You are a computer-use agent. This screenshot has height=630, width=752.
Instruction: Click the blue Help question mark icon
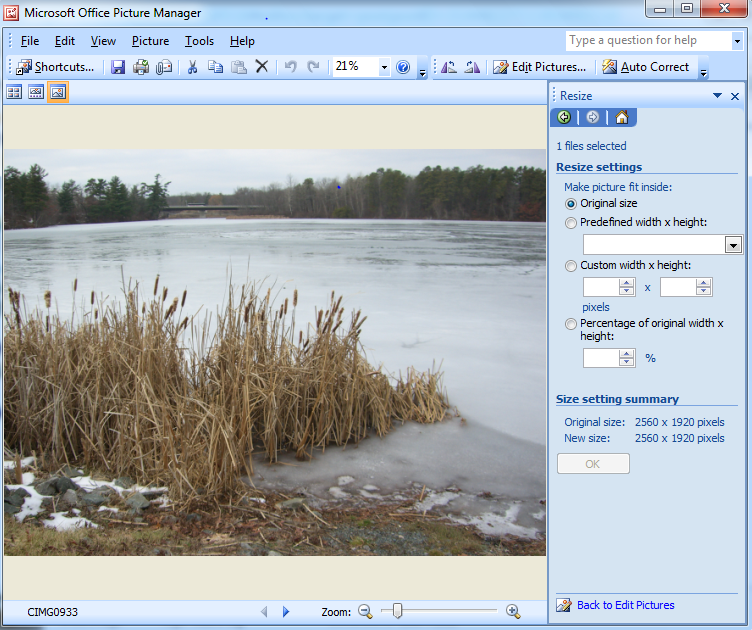[x=403, y=67]
